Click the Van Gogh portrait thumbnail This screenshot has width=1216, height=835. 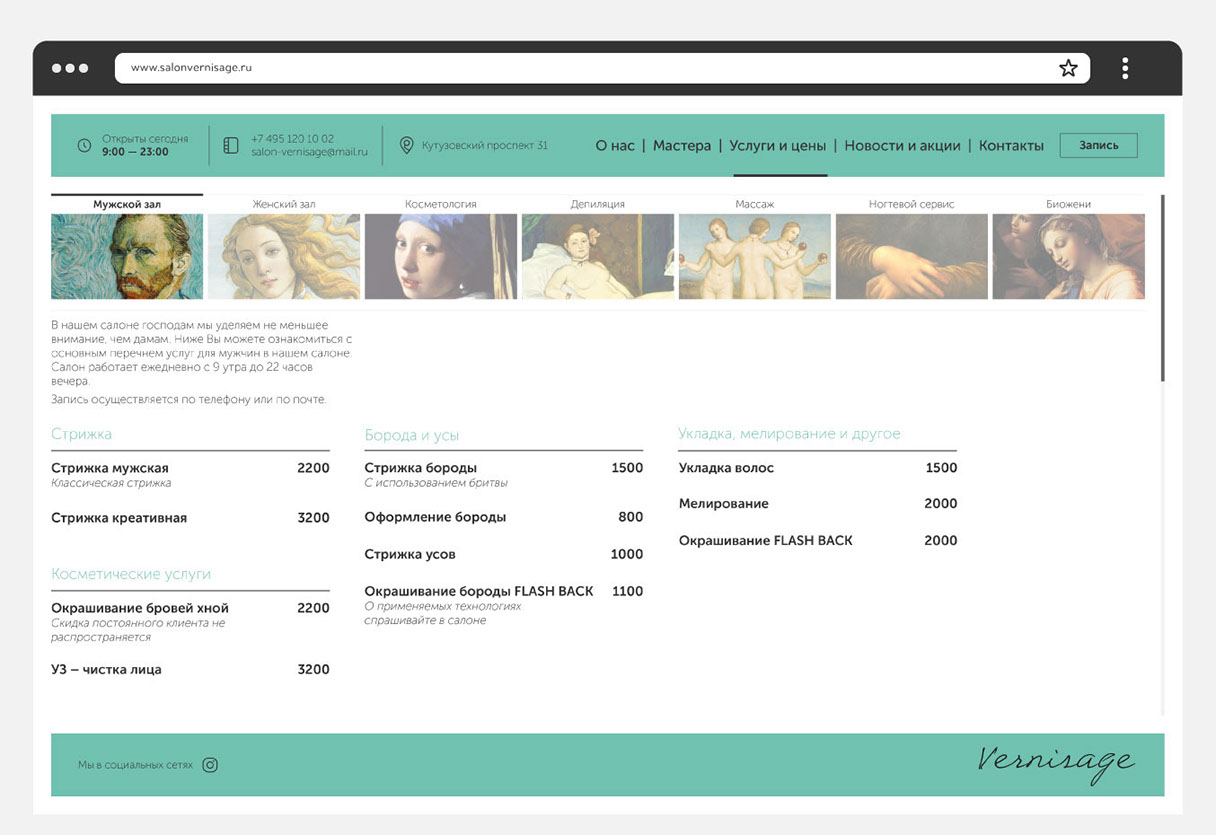(x=127, y=256)
